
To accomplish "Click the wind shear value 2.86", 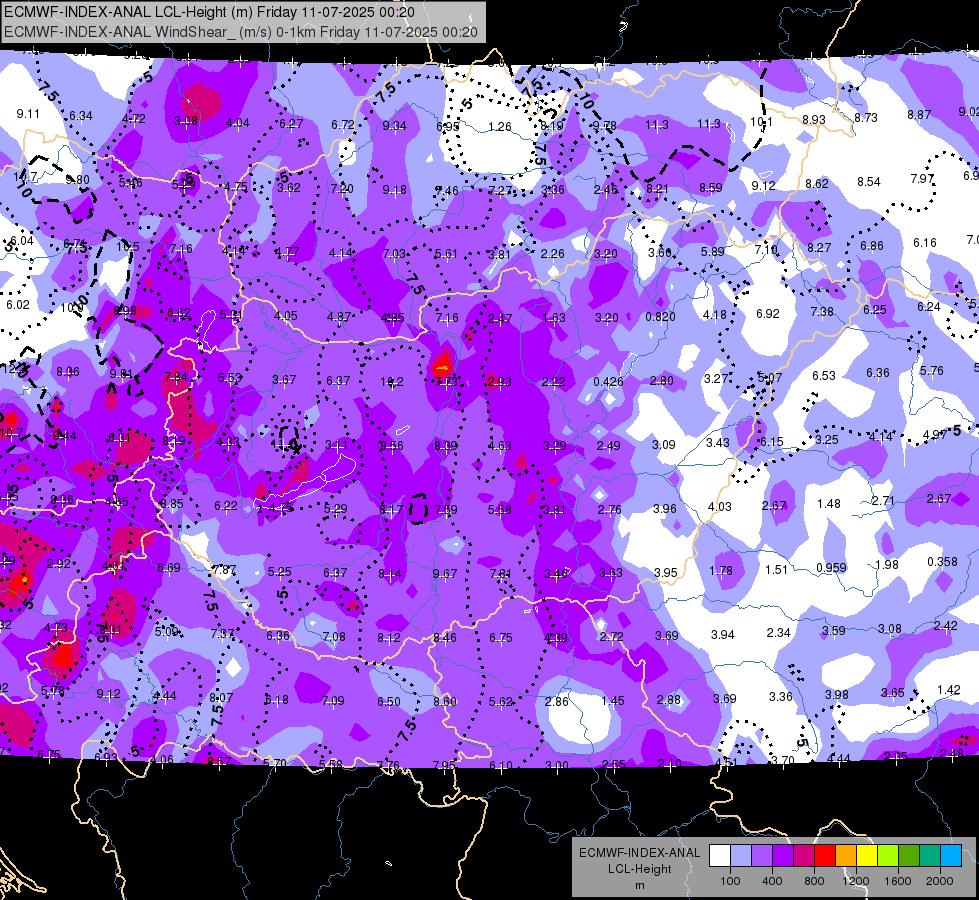I will [x=556, y=701].
